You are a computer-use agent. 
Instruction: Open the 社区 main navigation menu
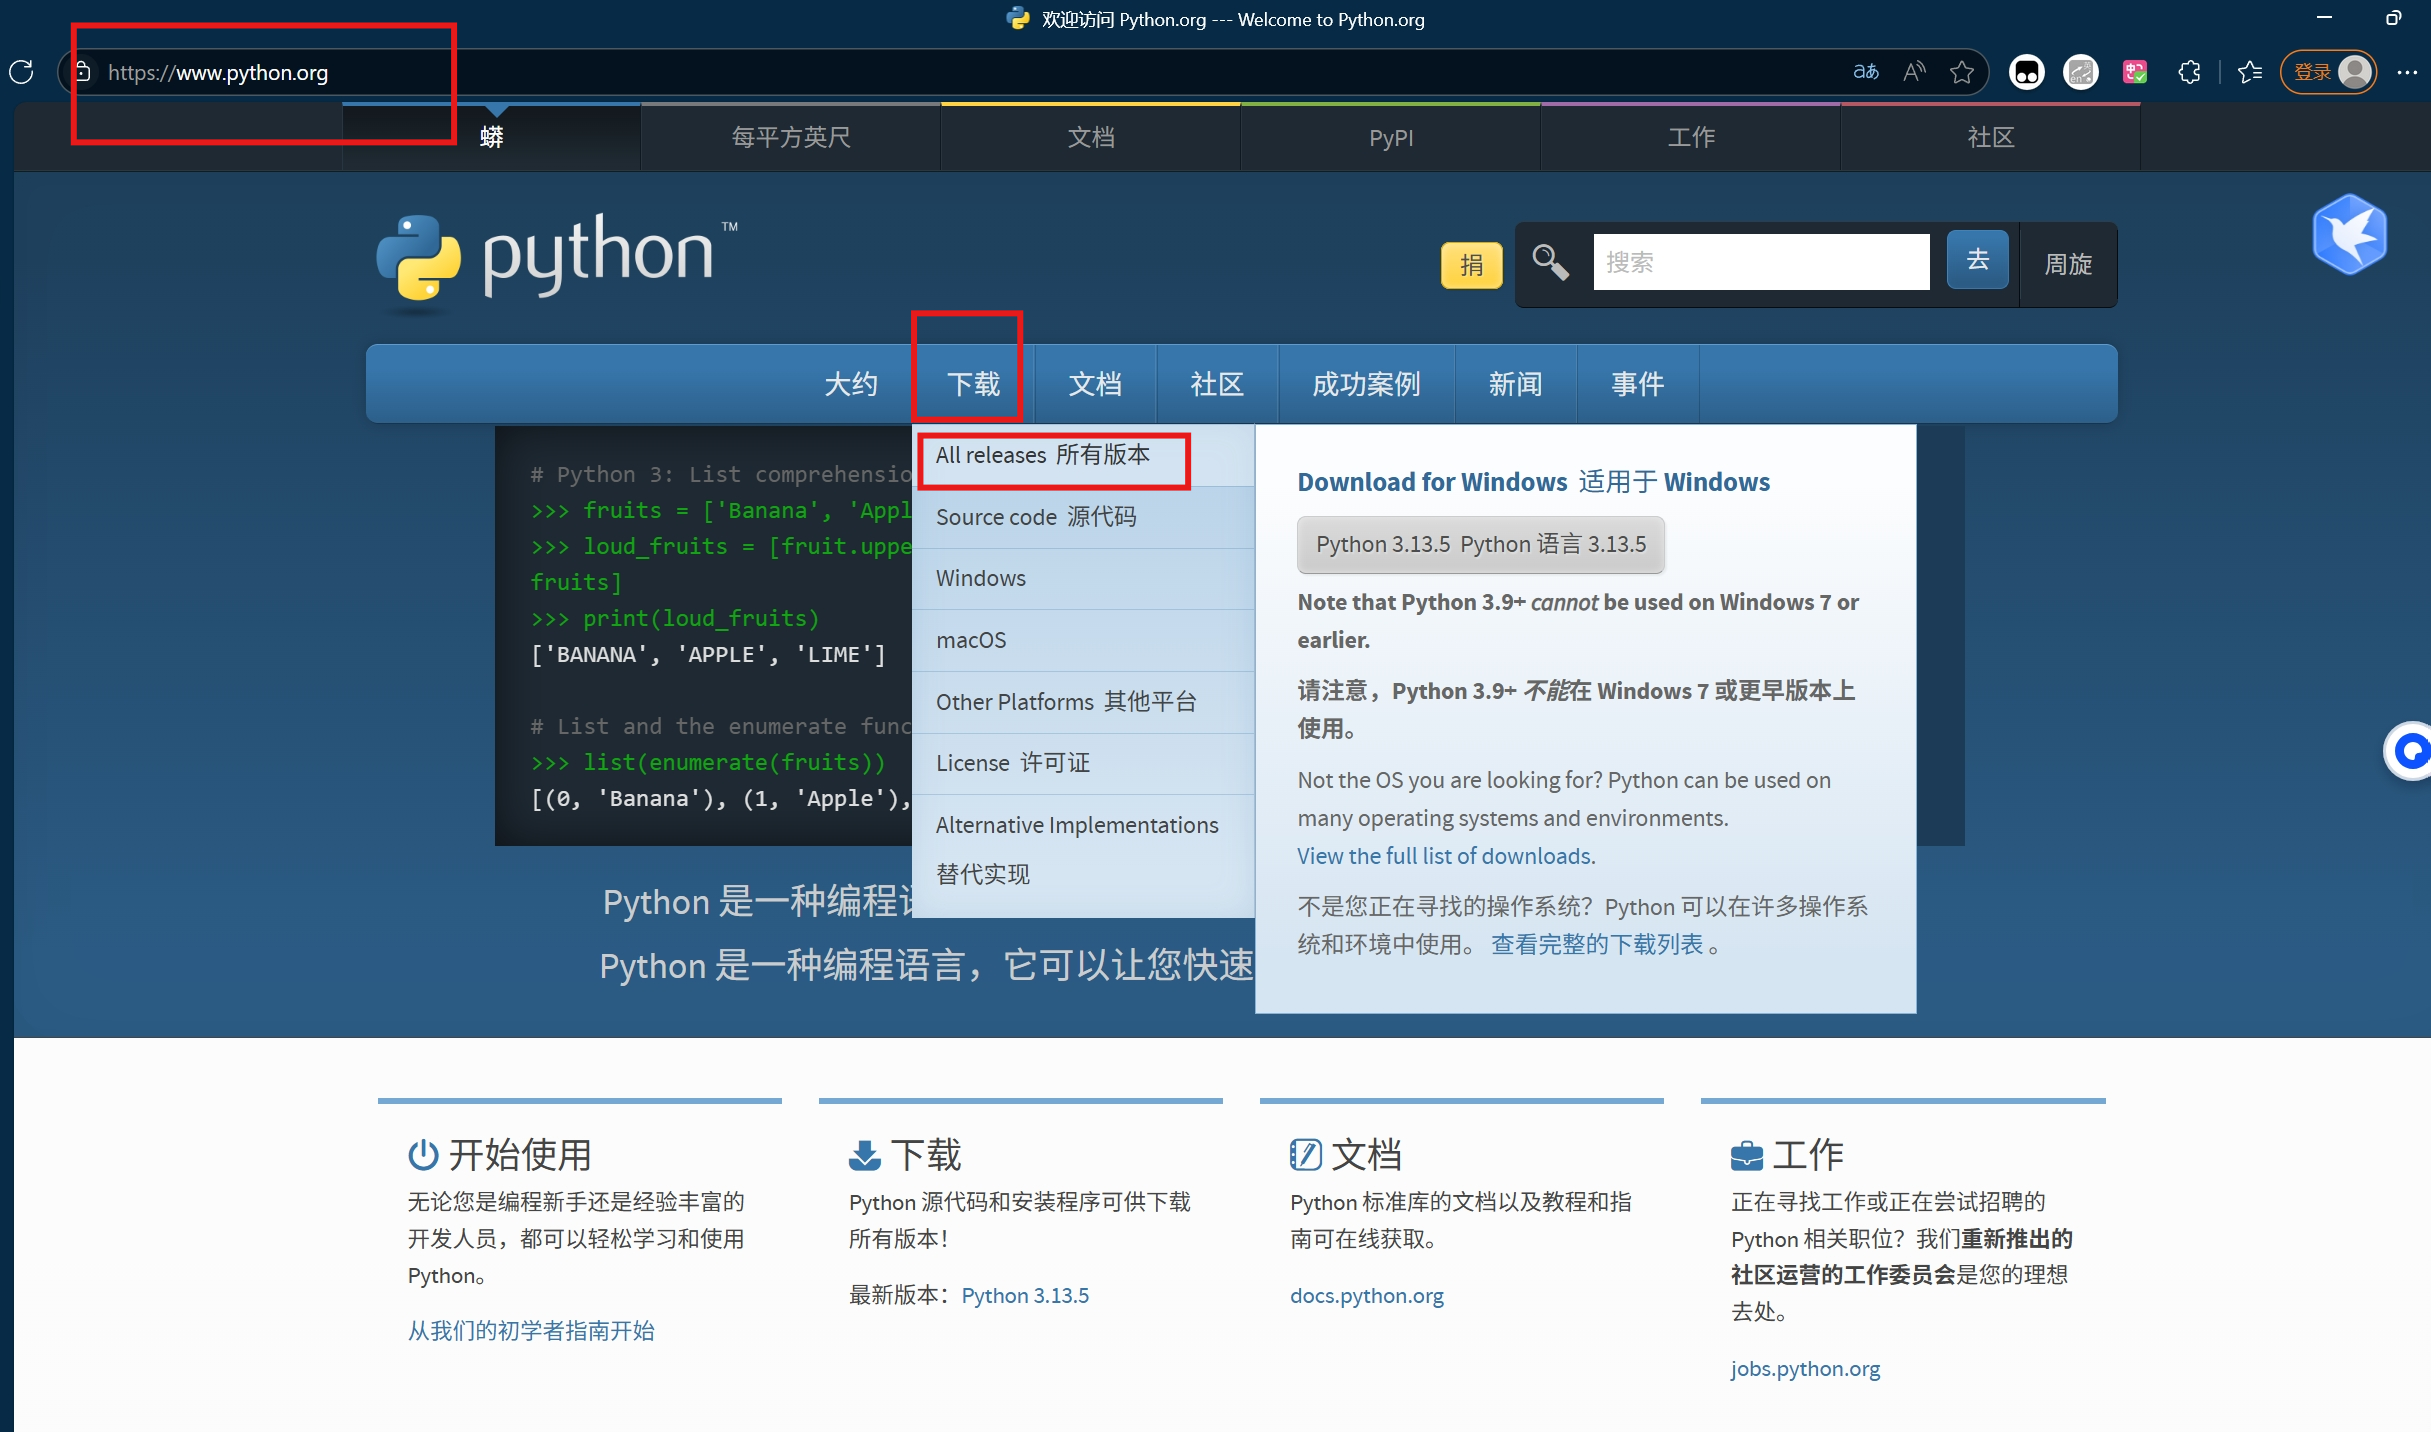[x=1217, y=384]
